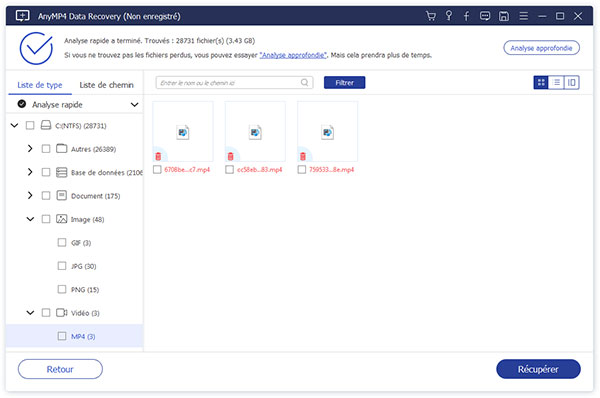Image resolution: width=600 pixels, height=398 pixels.
Task: Switch to Liste de chemin tab
Action: tap(106, 85)
